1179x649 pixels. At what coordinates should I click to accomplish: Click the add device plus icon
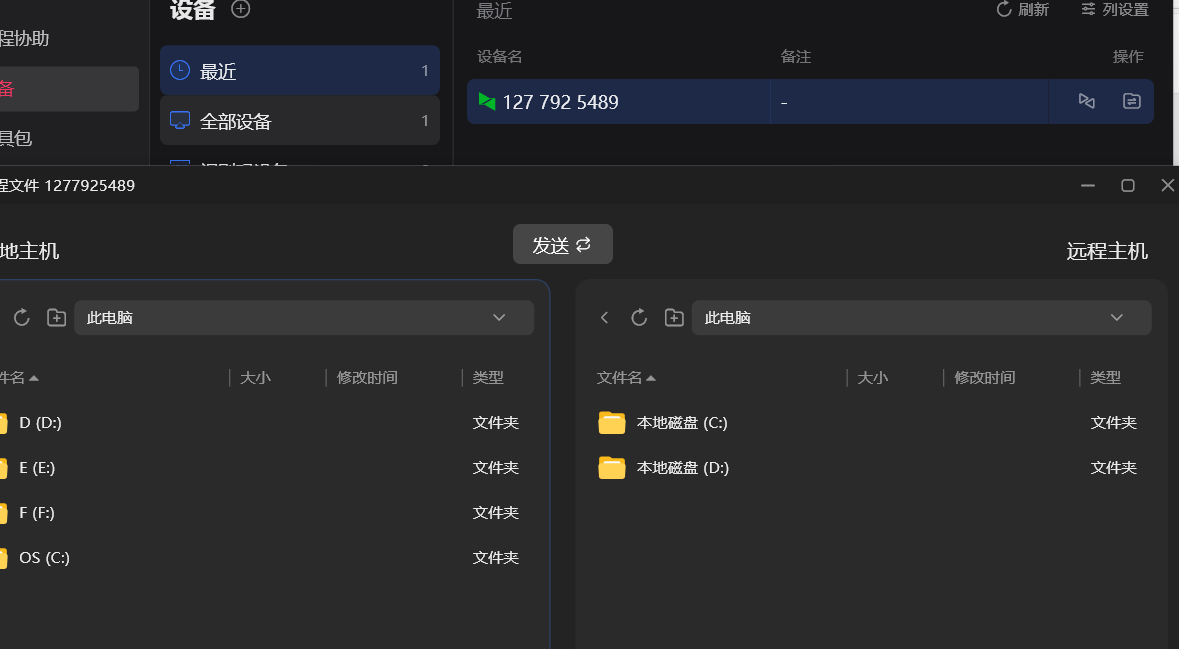pyautogui.click(x=240, y=9)
